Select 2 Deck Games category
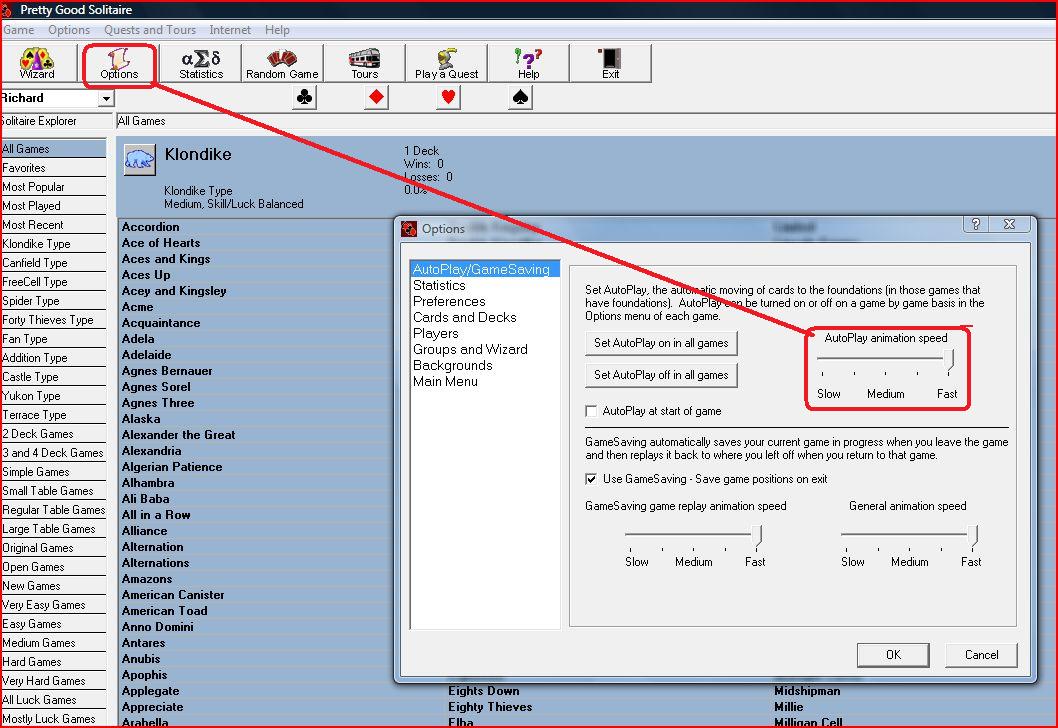 (x=53, y=434)
